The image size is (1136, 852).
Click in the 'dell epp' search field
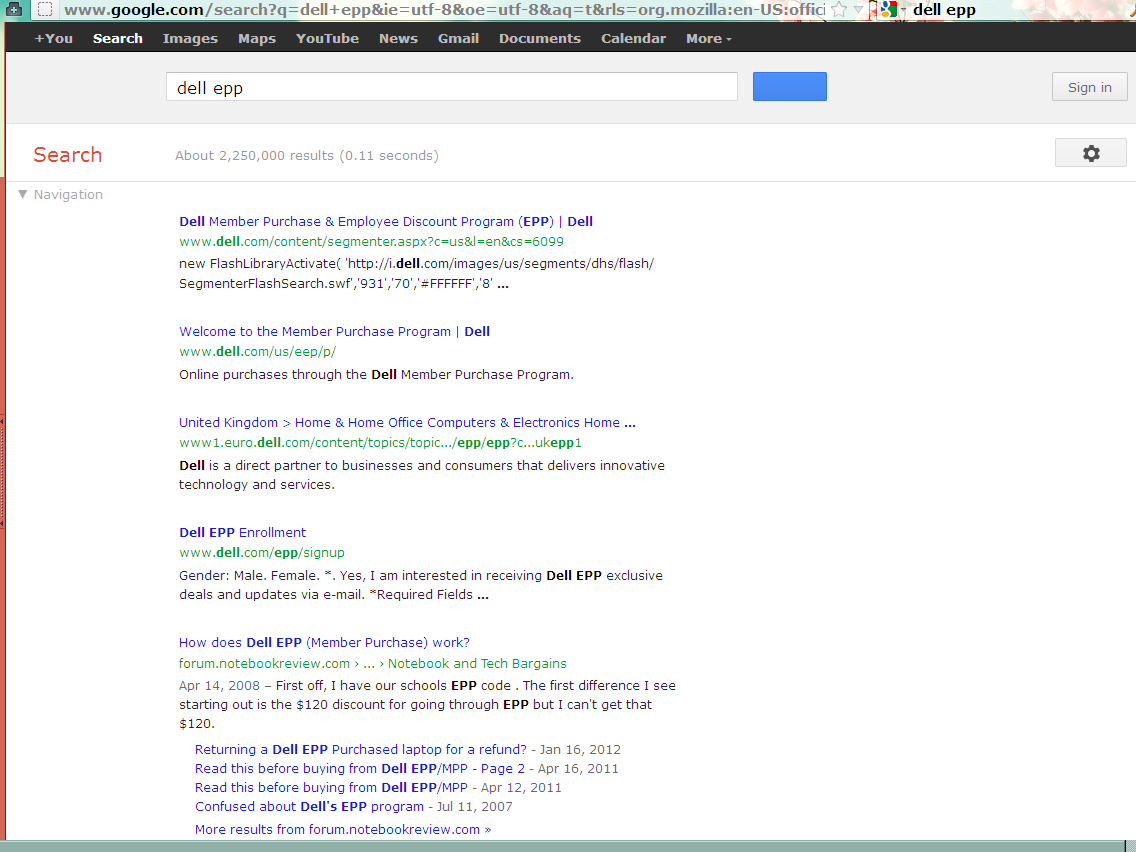coord(450,87)
